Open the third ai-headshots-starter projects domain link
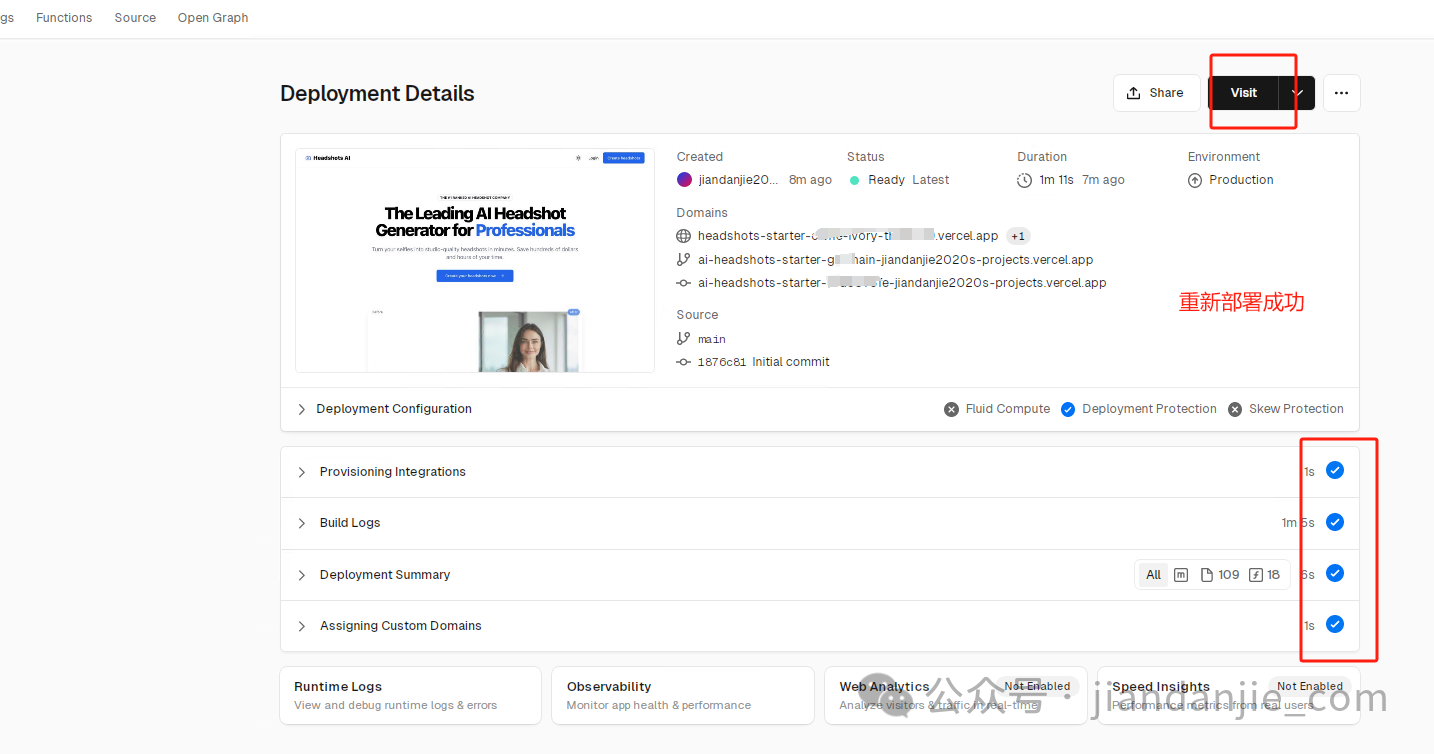Viewport: 1434px width, 754px height. (x=902, y=283)
